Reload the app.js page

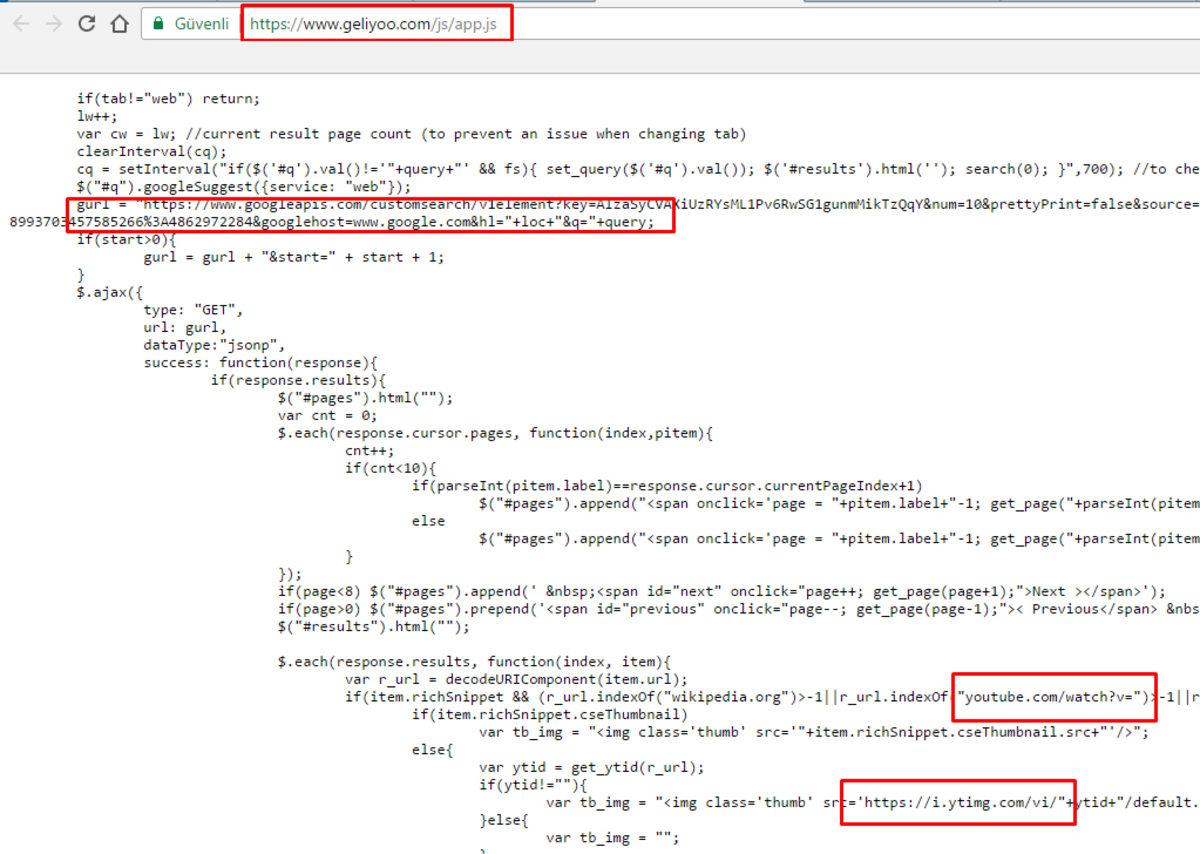tap(87, 24)
